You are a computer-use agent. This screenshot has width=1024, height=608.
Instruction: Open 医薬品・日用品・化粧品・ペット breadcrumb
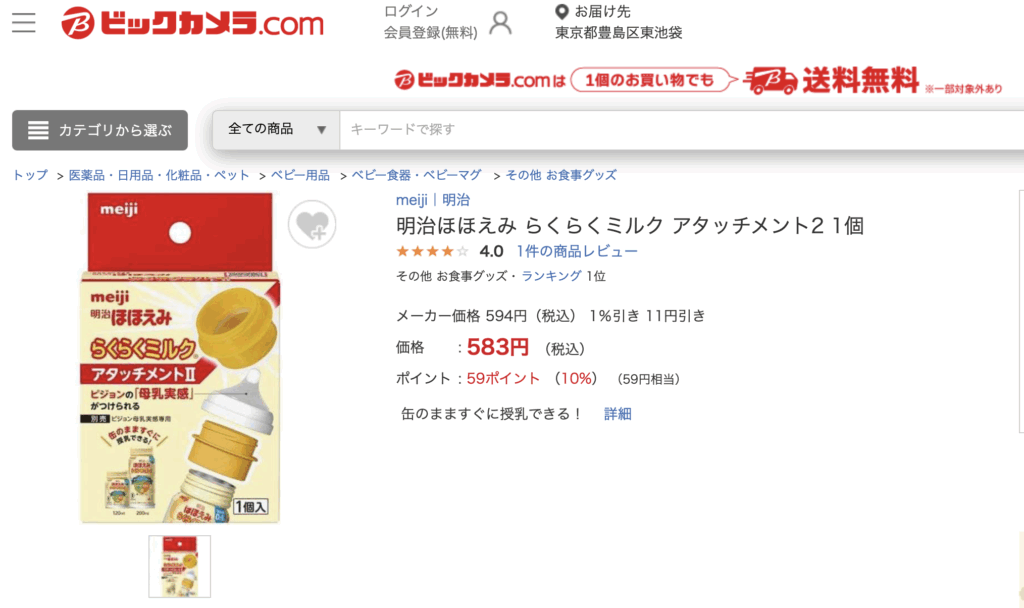[159, 175]
